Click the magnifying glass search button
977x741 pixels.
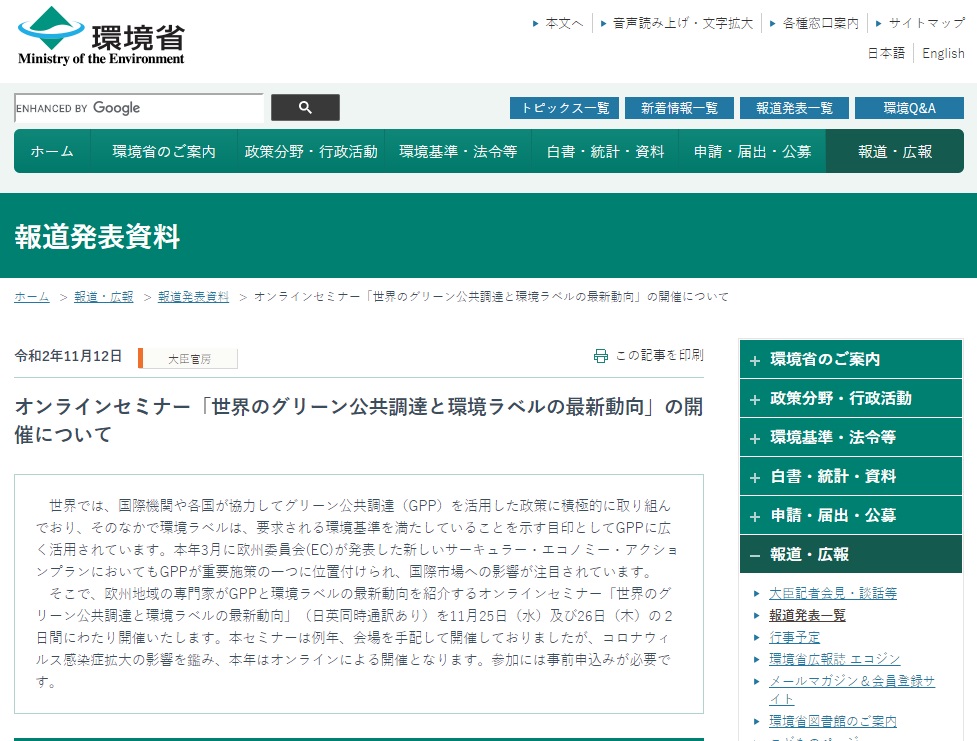pyautogui.click(x=305, y=108)
